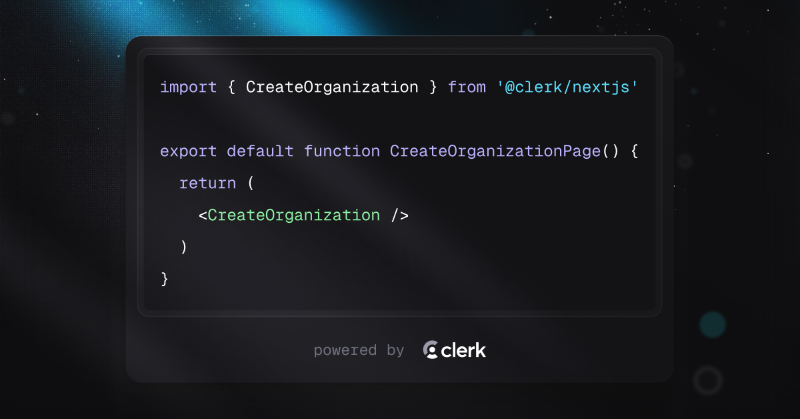Click the 'clerk' wordmark text
Image resolution: width=800 pixels, height=419 pixels.
(x=463, y=350)
